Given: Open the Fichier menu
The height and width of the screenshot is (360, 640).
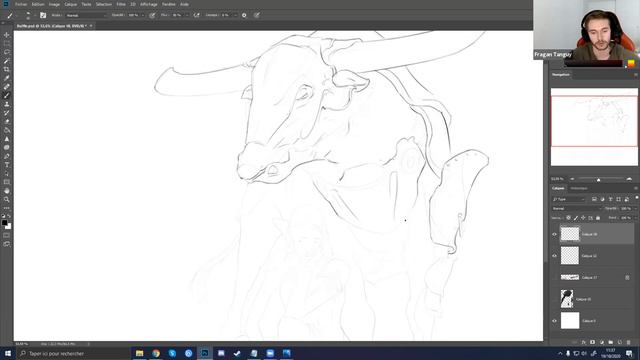Looking at the screenshot, I should point(21,4).
